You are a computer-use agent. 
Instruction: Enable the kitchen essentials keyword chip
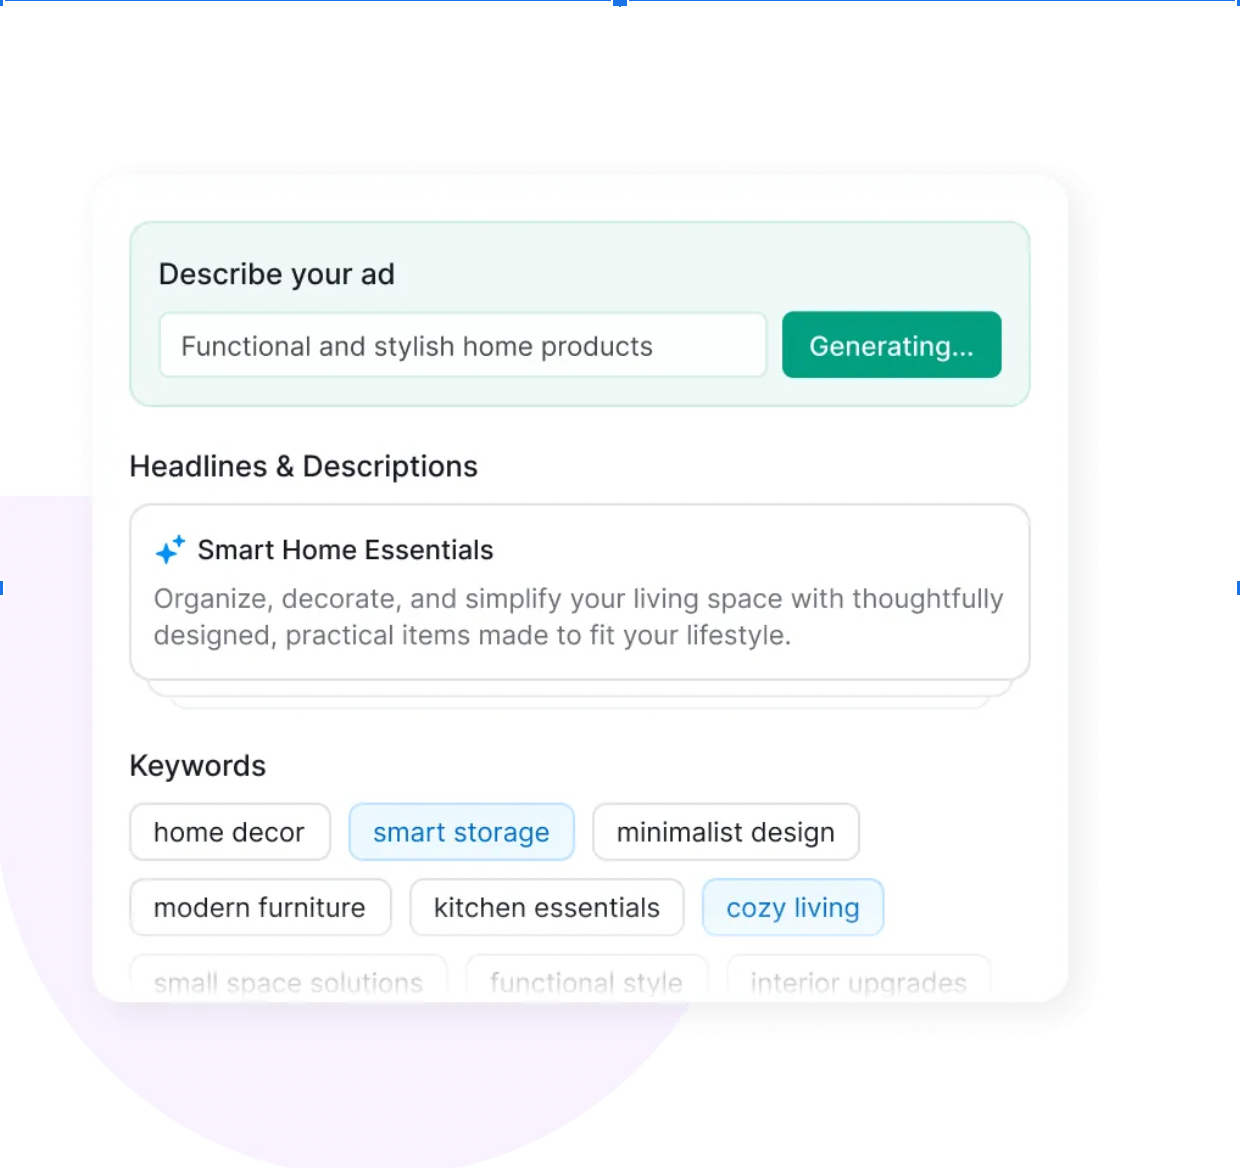tap(546, 907)
